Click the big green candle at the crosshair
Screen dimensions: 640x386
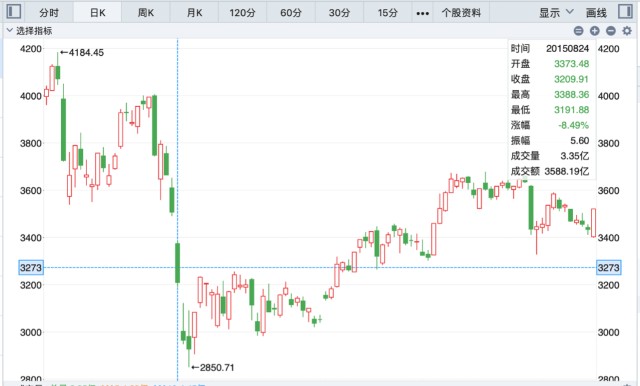click(x=178, y=263)
